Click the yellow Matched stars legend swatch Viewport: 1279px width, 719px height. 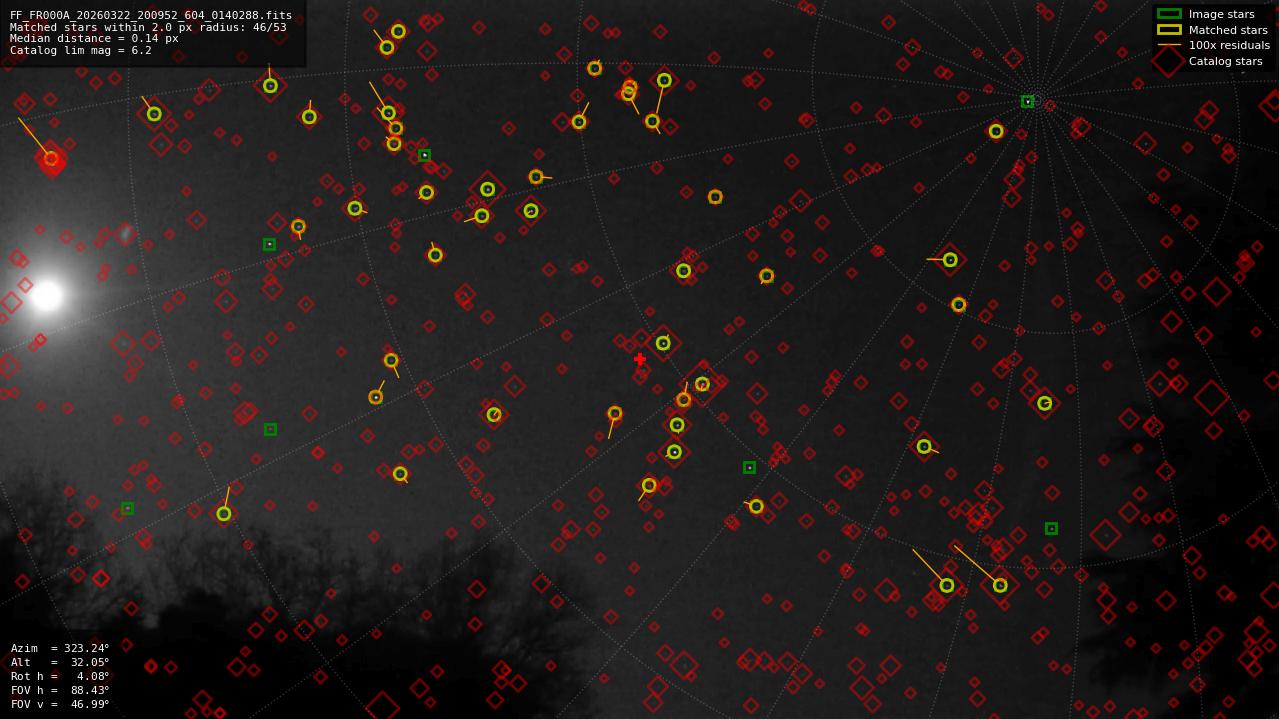1169,29
